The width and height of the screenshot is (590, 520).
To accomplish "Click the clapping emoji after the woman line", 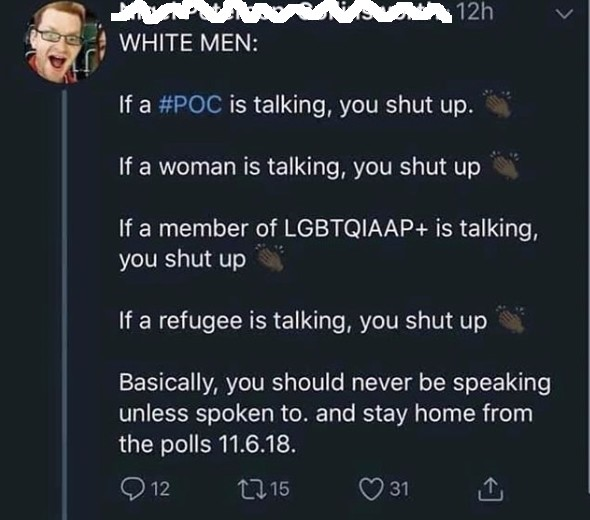I will (x=505, y=166).
